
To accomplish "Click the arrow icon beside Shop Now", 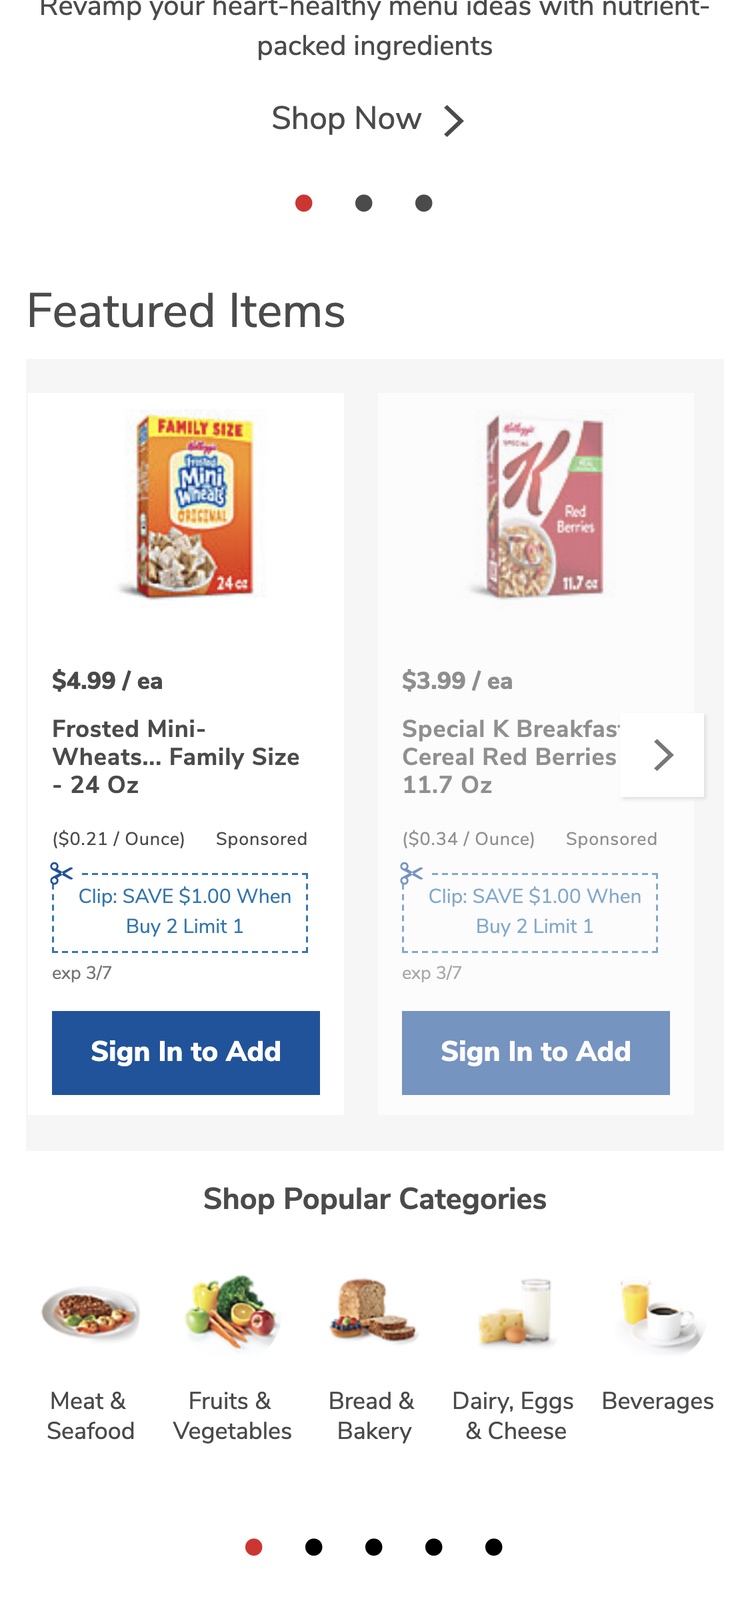I will pyautogui.click(x=454, y=121).
